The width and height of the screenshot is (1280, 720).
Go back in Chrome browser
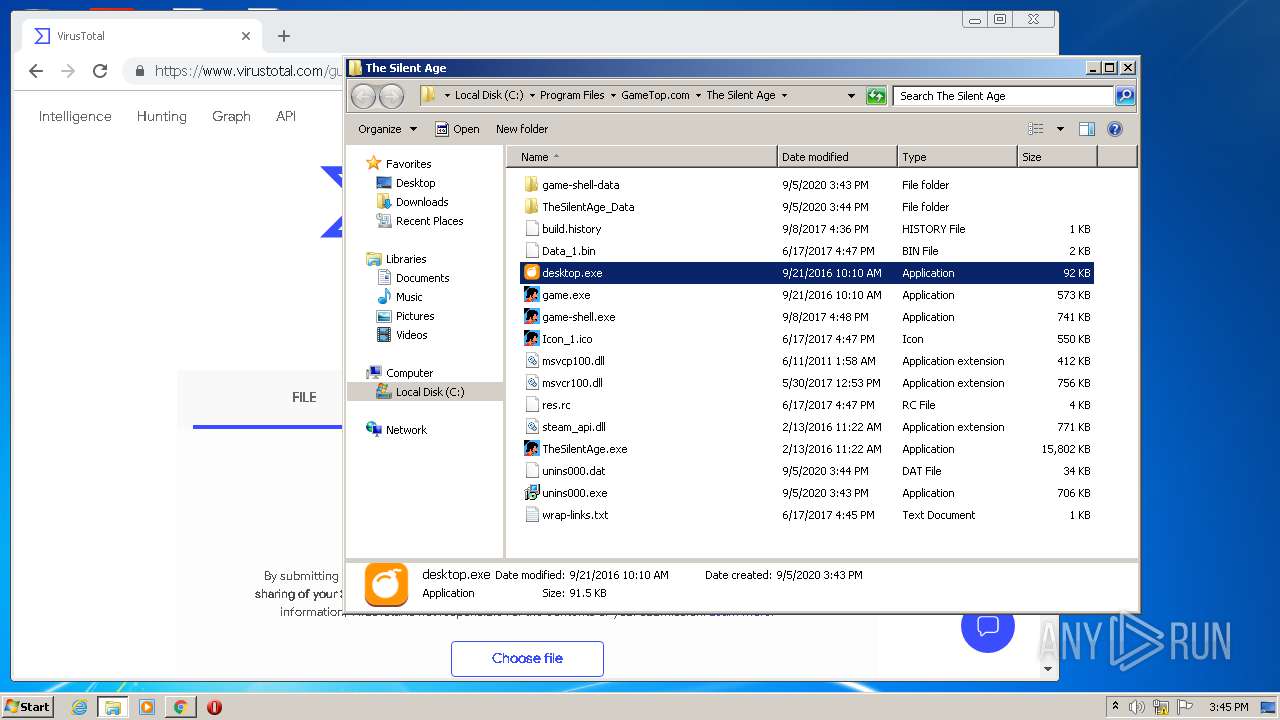[x=36, y=71]
